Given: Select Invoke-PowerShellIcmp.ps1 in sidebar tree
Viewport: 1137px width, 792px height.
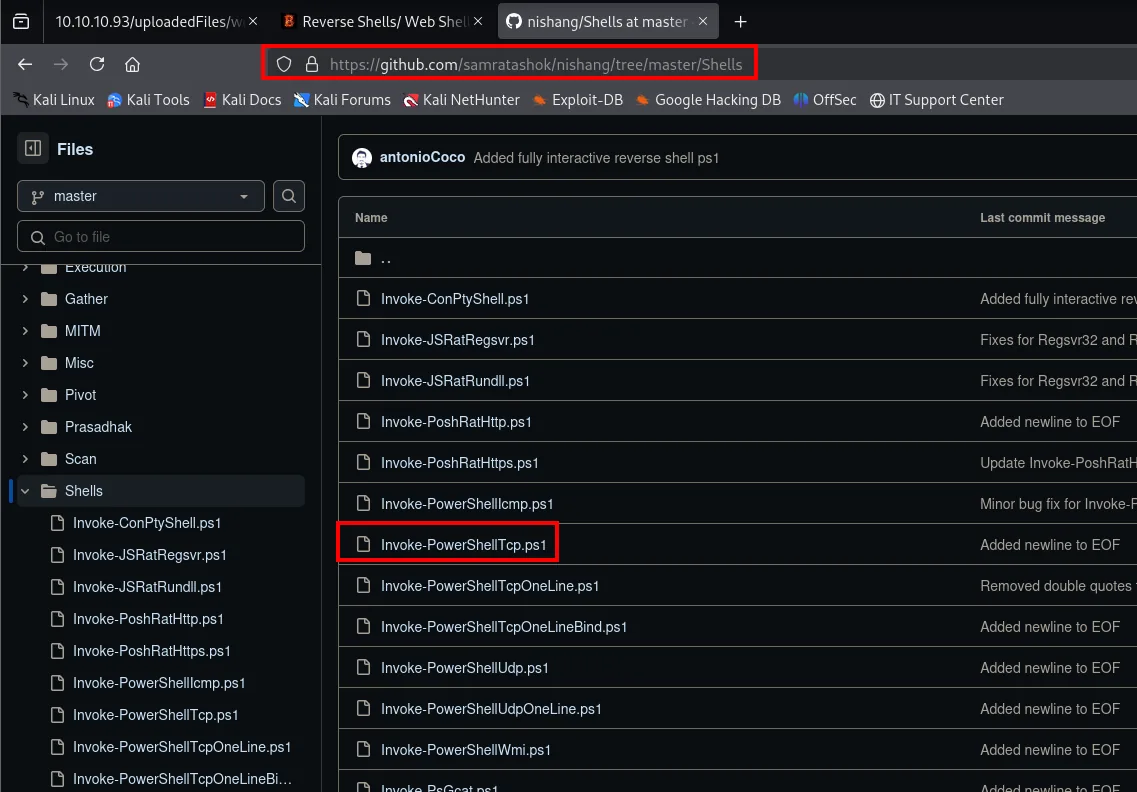Looking at the screenshot, I should (x=159, y=682).
